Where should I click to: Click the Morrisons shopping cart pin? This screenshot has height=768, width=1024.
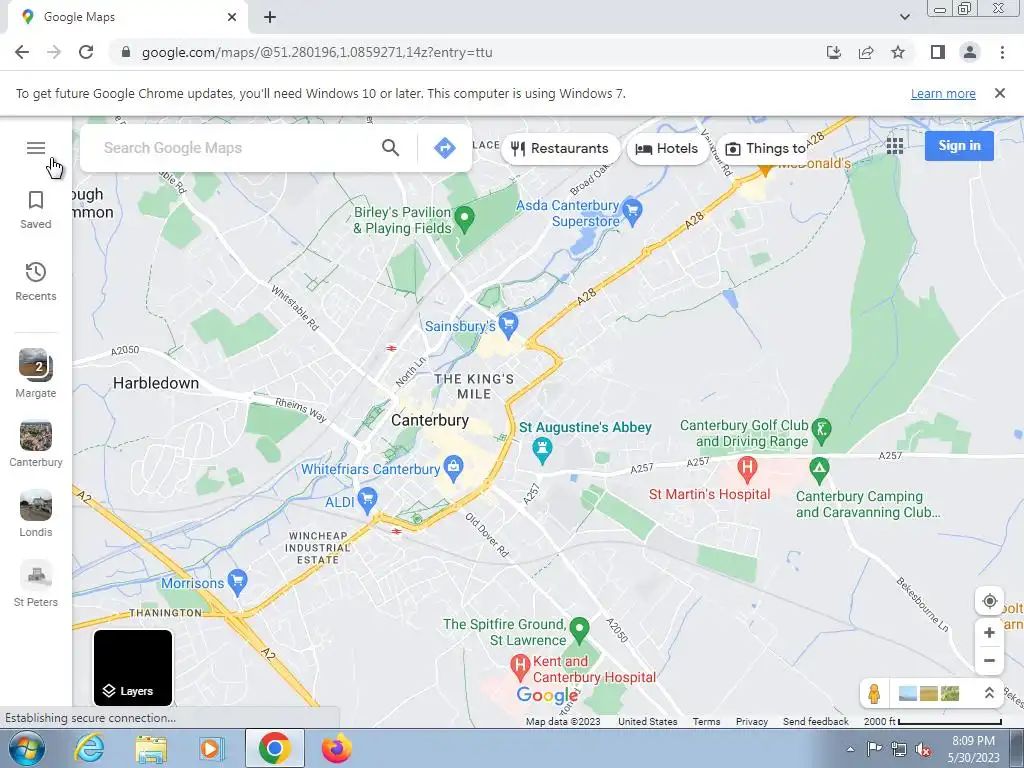pos(238,582)
